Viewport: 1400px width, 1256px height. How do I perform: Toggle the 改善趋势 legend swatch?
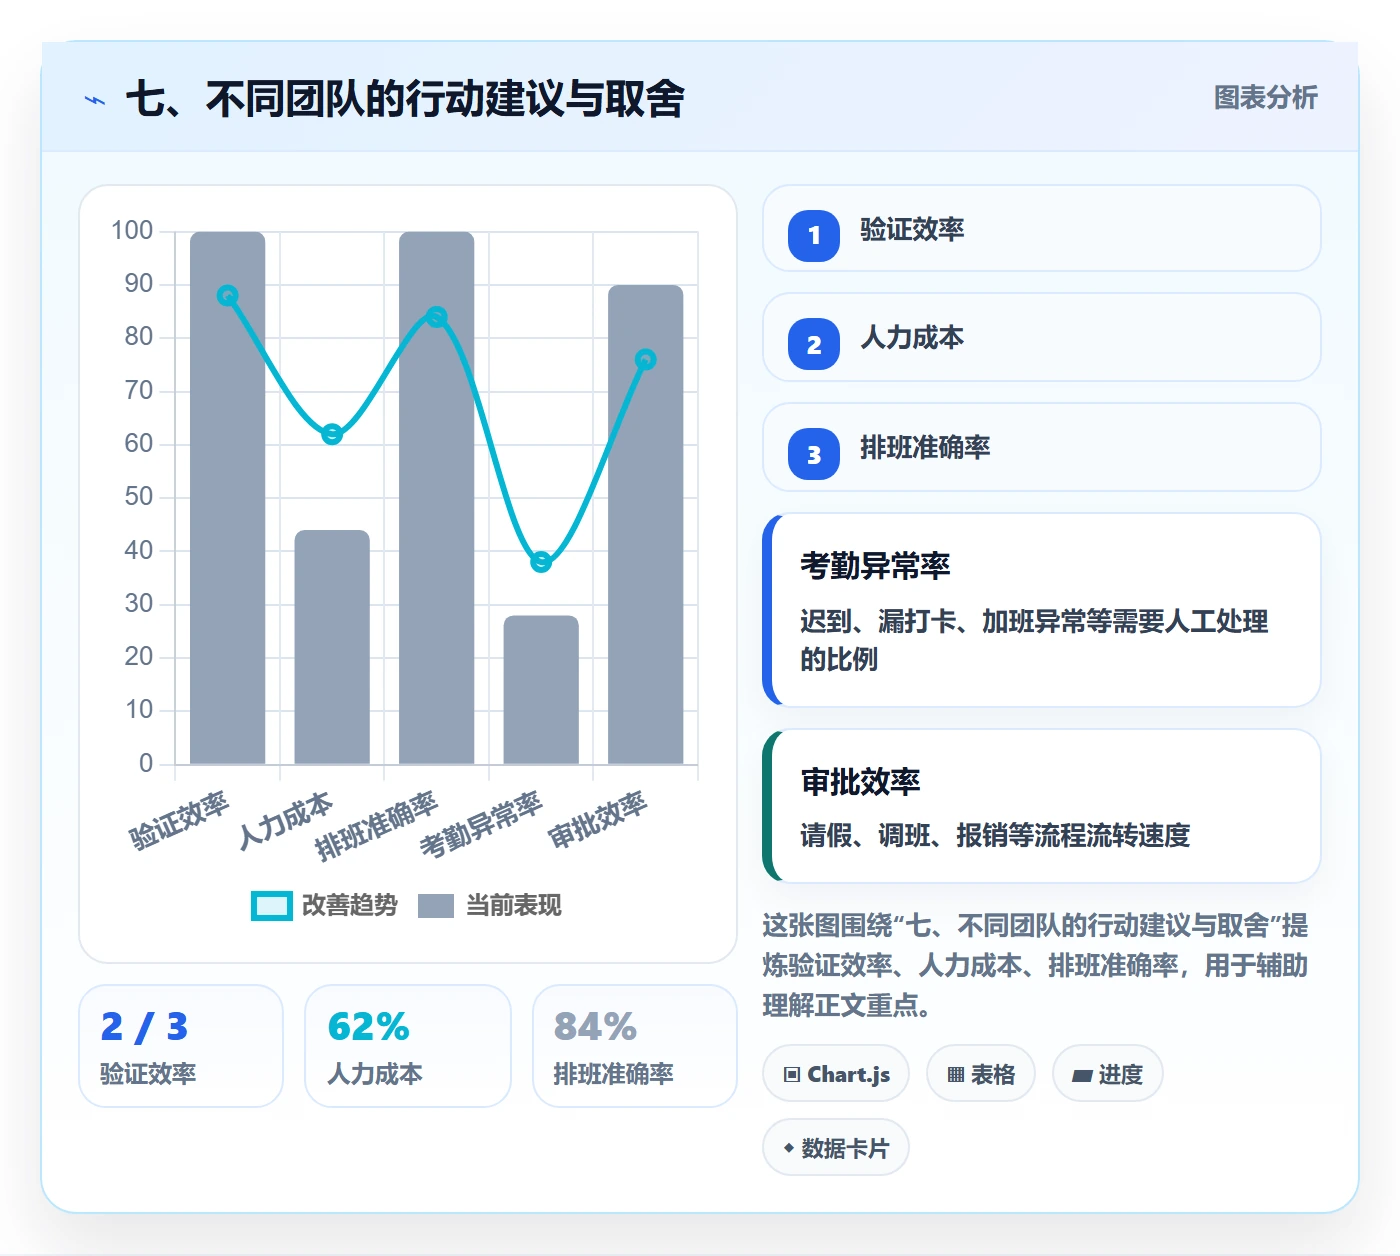[x=271, y=906]
